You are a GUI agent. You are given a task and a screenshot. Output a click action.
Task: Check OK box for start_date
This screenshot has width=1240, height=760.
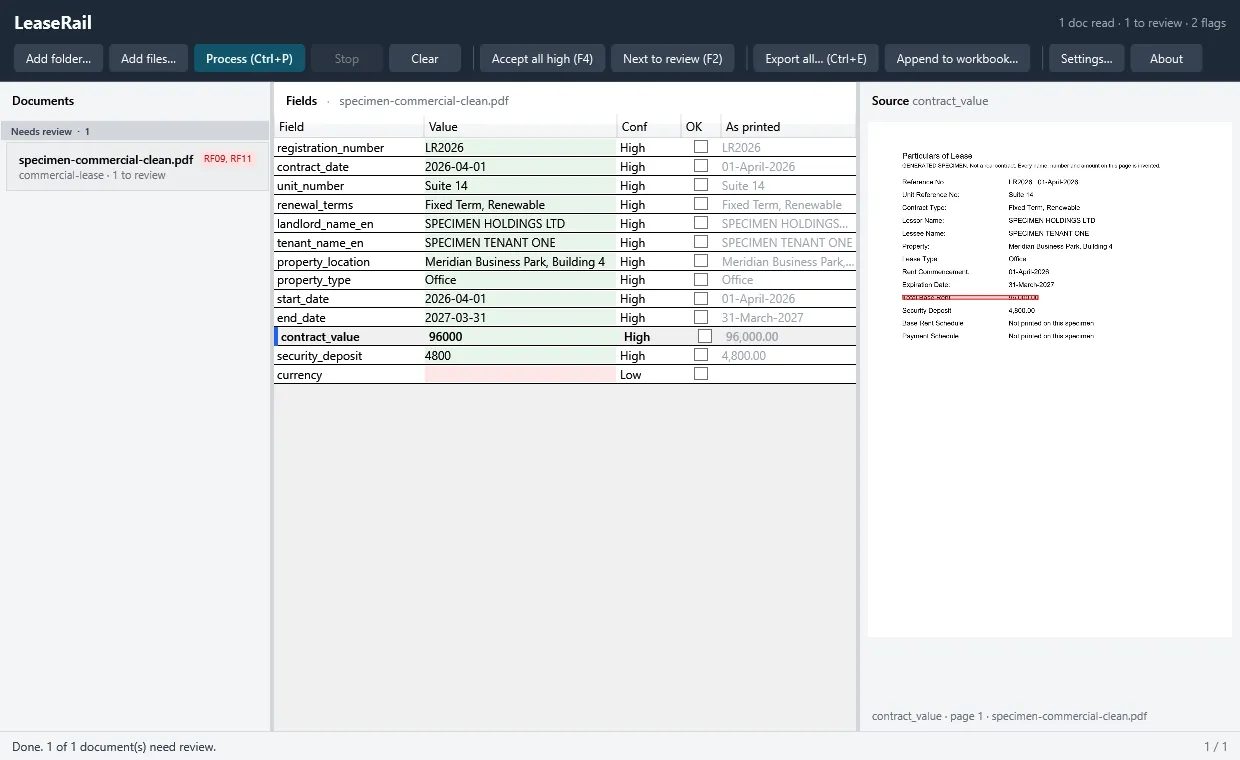coord(701,298)
